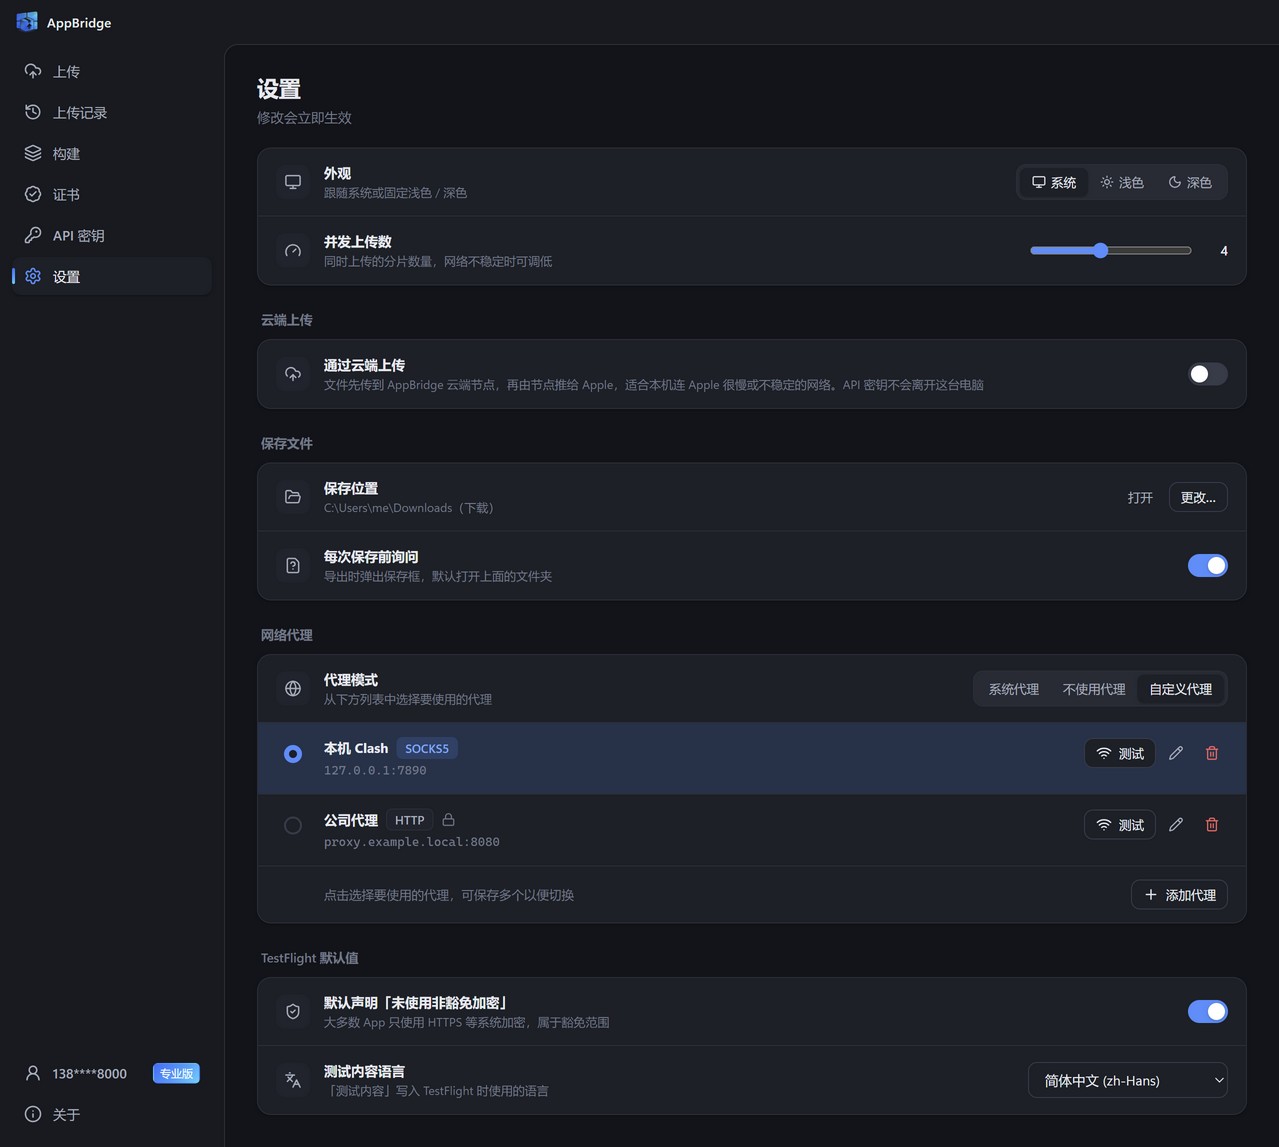The image size is (1279, 1147).
Task: Click the address proxy.example.local:8080
Action: point(412,842)
